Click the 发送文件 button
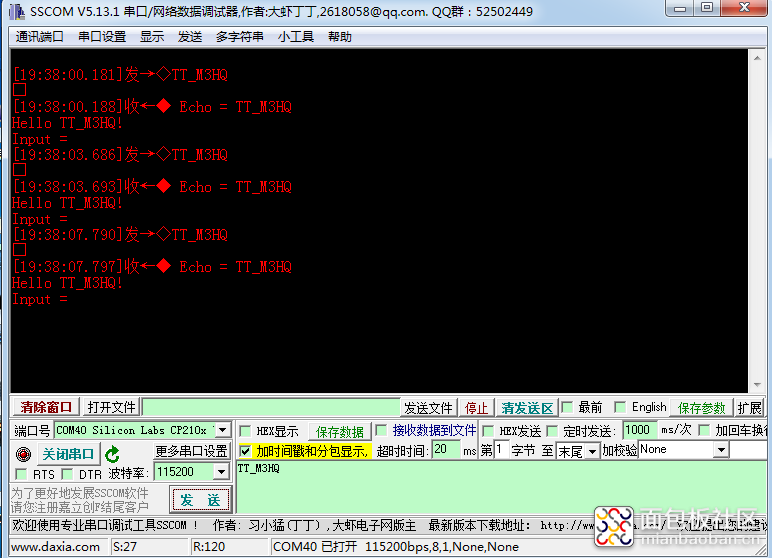Viewport: 772px width, 558px height. (428, 408)
